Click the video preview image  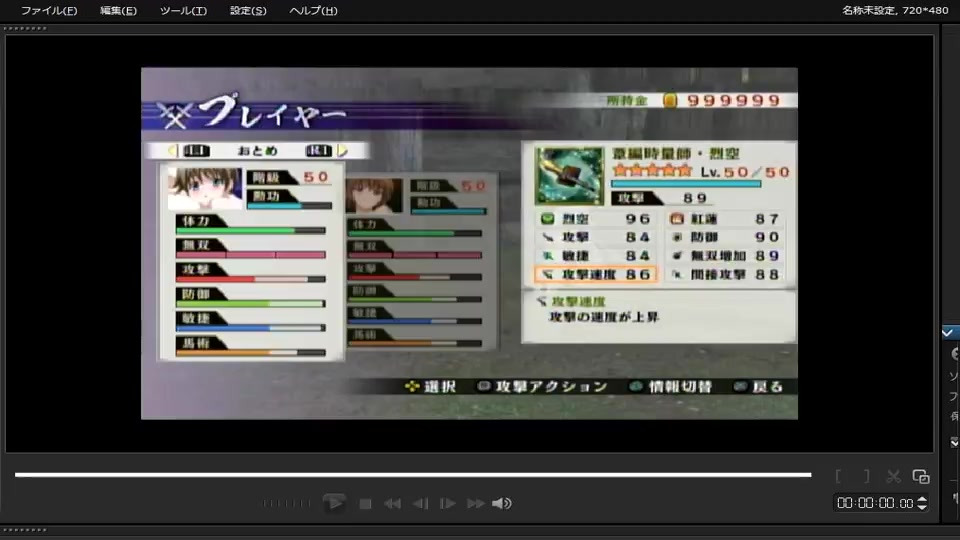click(469, 244)
